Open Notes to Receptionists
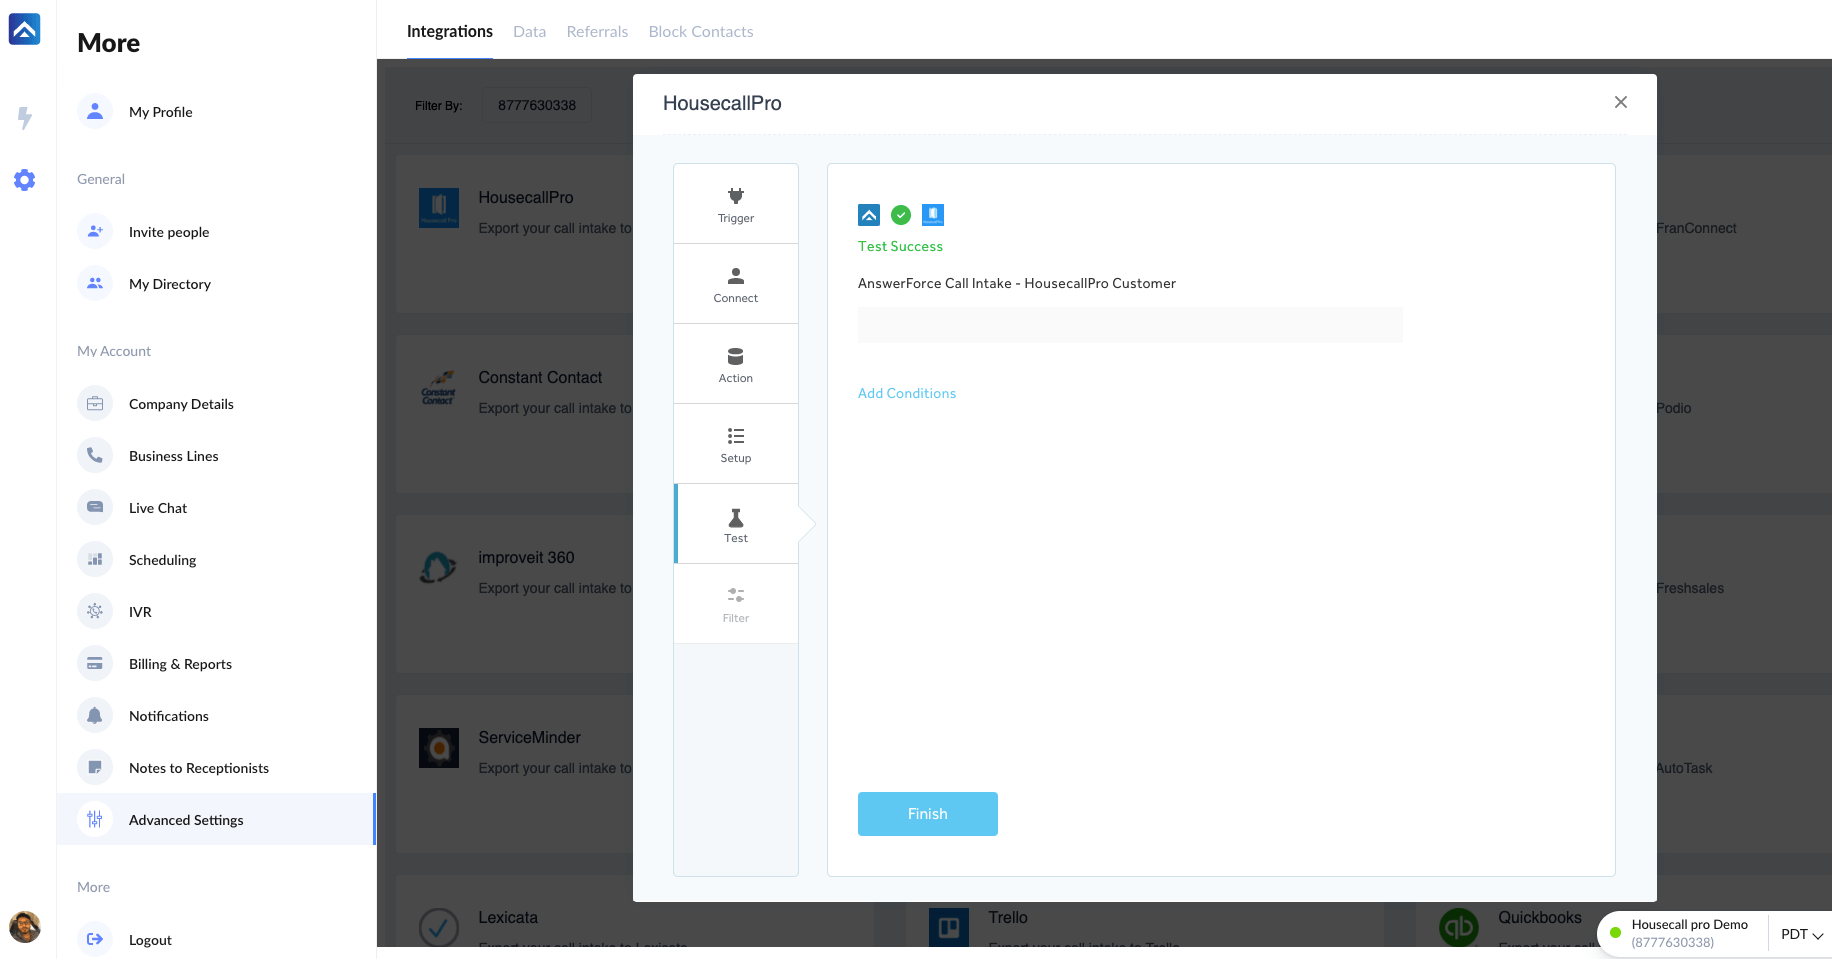 click(199, 768)
